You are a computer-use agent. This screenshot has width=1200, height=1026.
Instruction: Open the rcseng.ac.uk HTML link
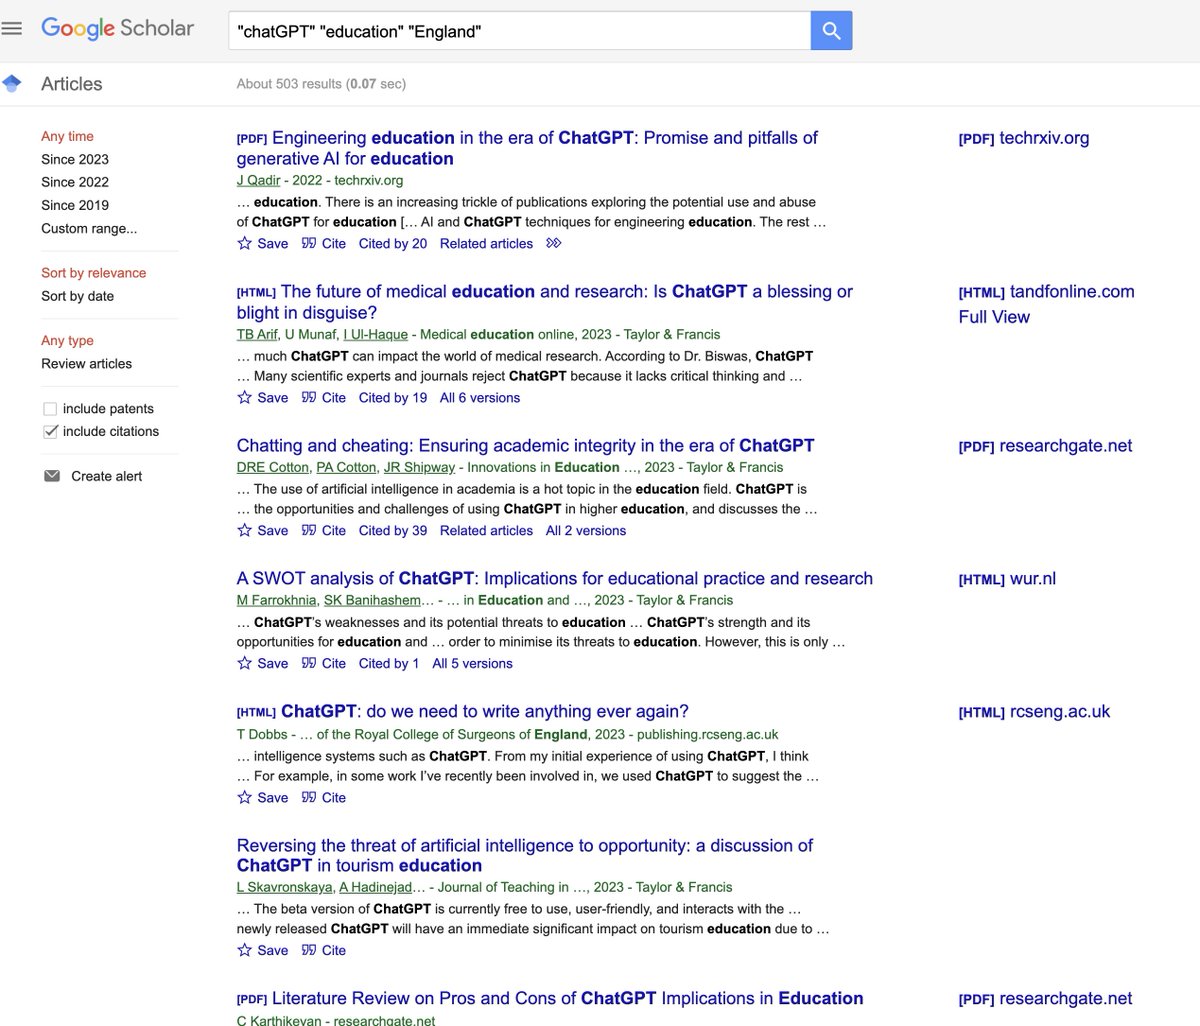click(x=1034, y=712)
